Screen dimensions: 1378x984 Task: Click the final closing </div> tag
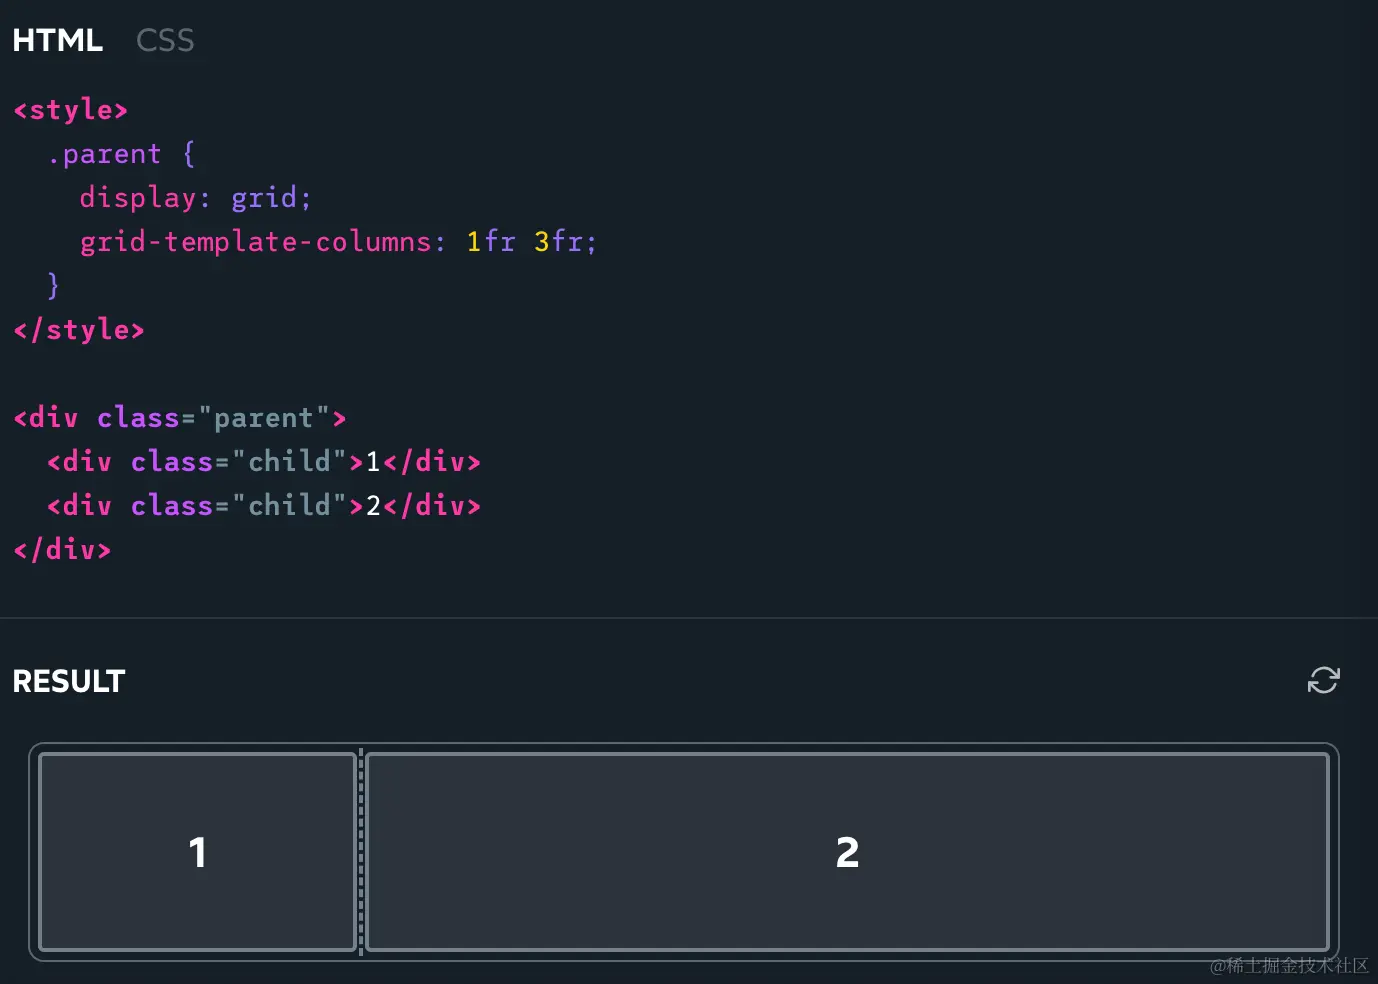pos(62,550)
